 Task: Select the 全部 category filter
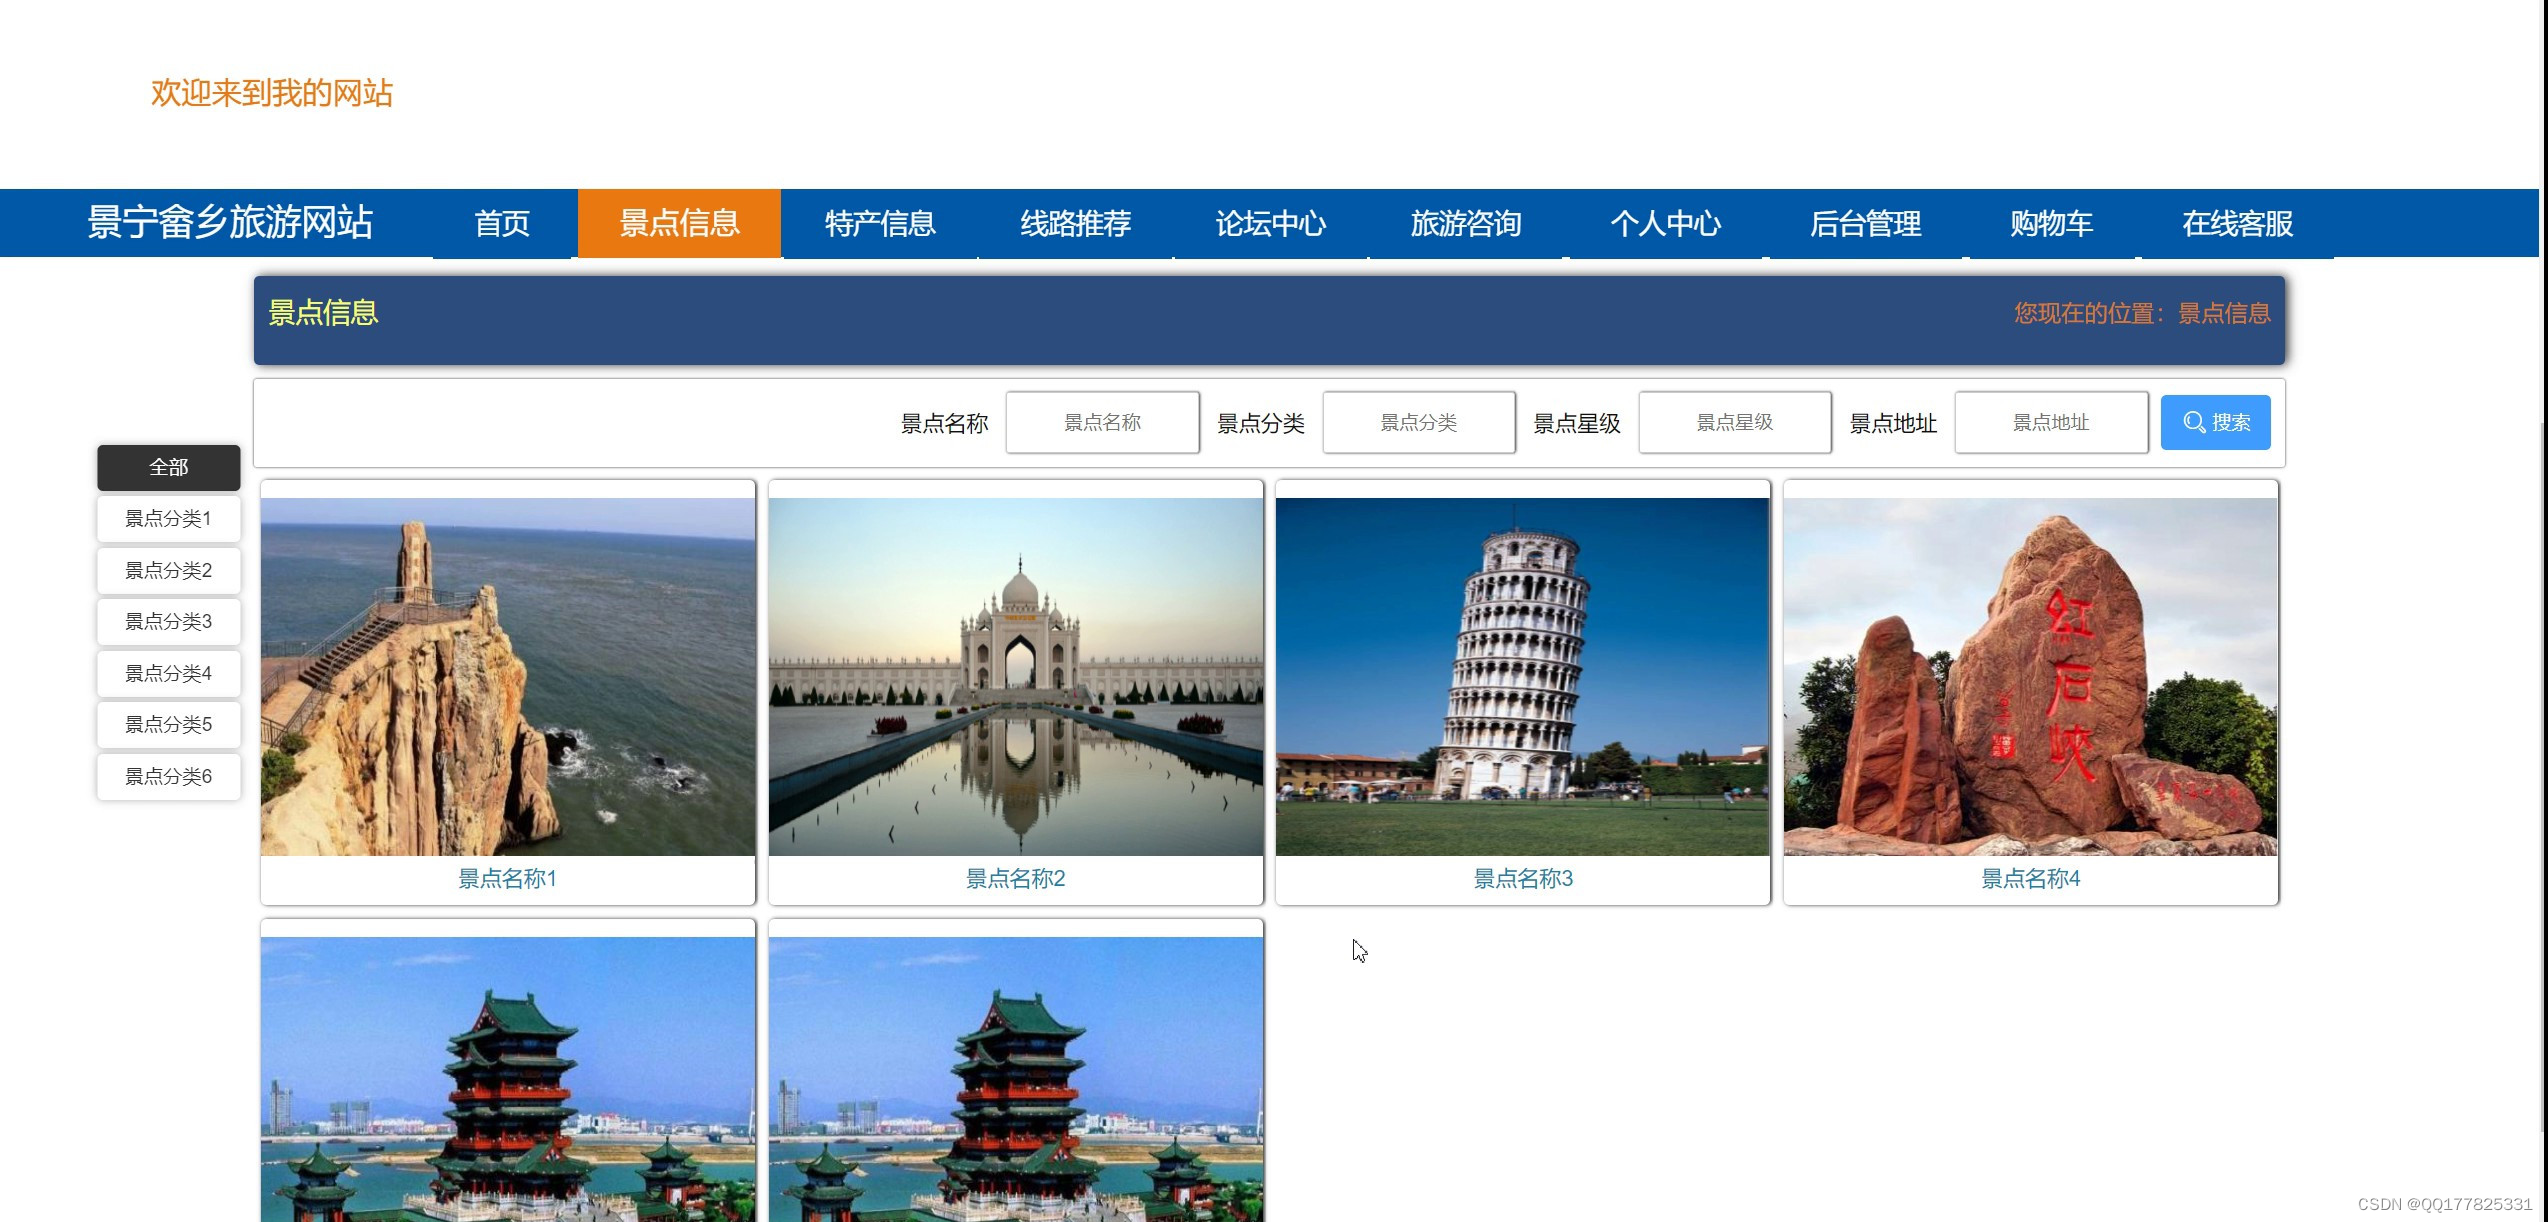pos(169,467)
